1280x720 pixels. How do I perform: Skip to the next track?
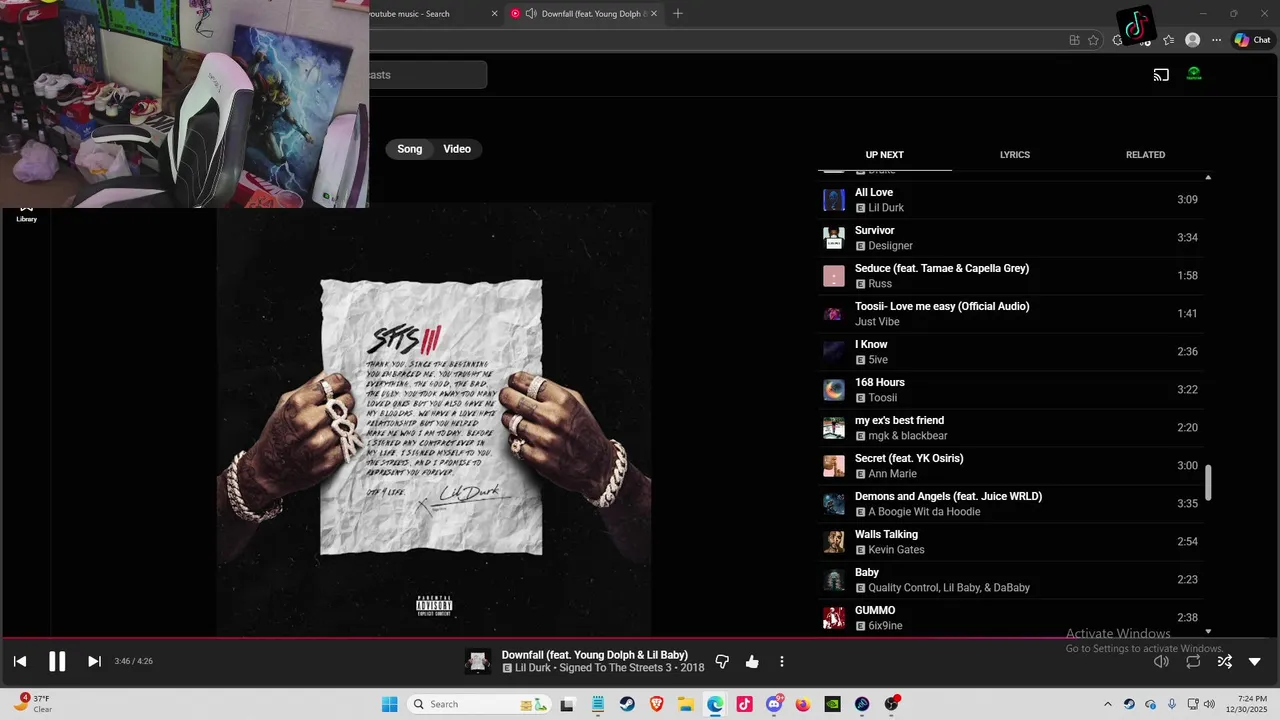(94, 661)
